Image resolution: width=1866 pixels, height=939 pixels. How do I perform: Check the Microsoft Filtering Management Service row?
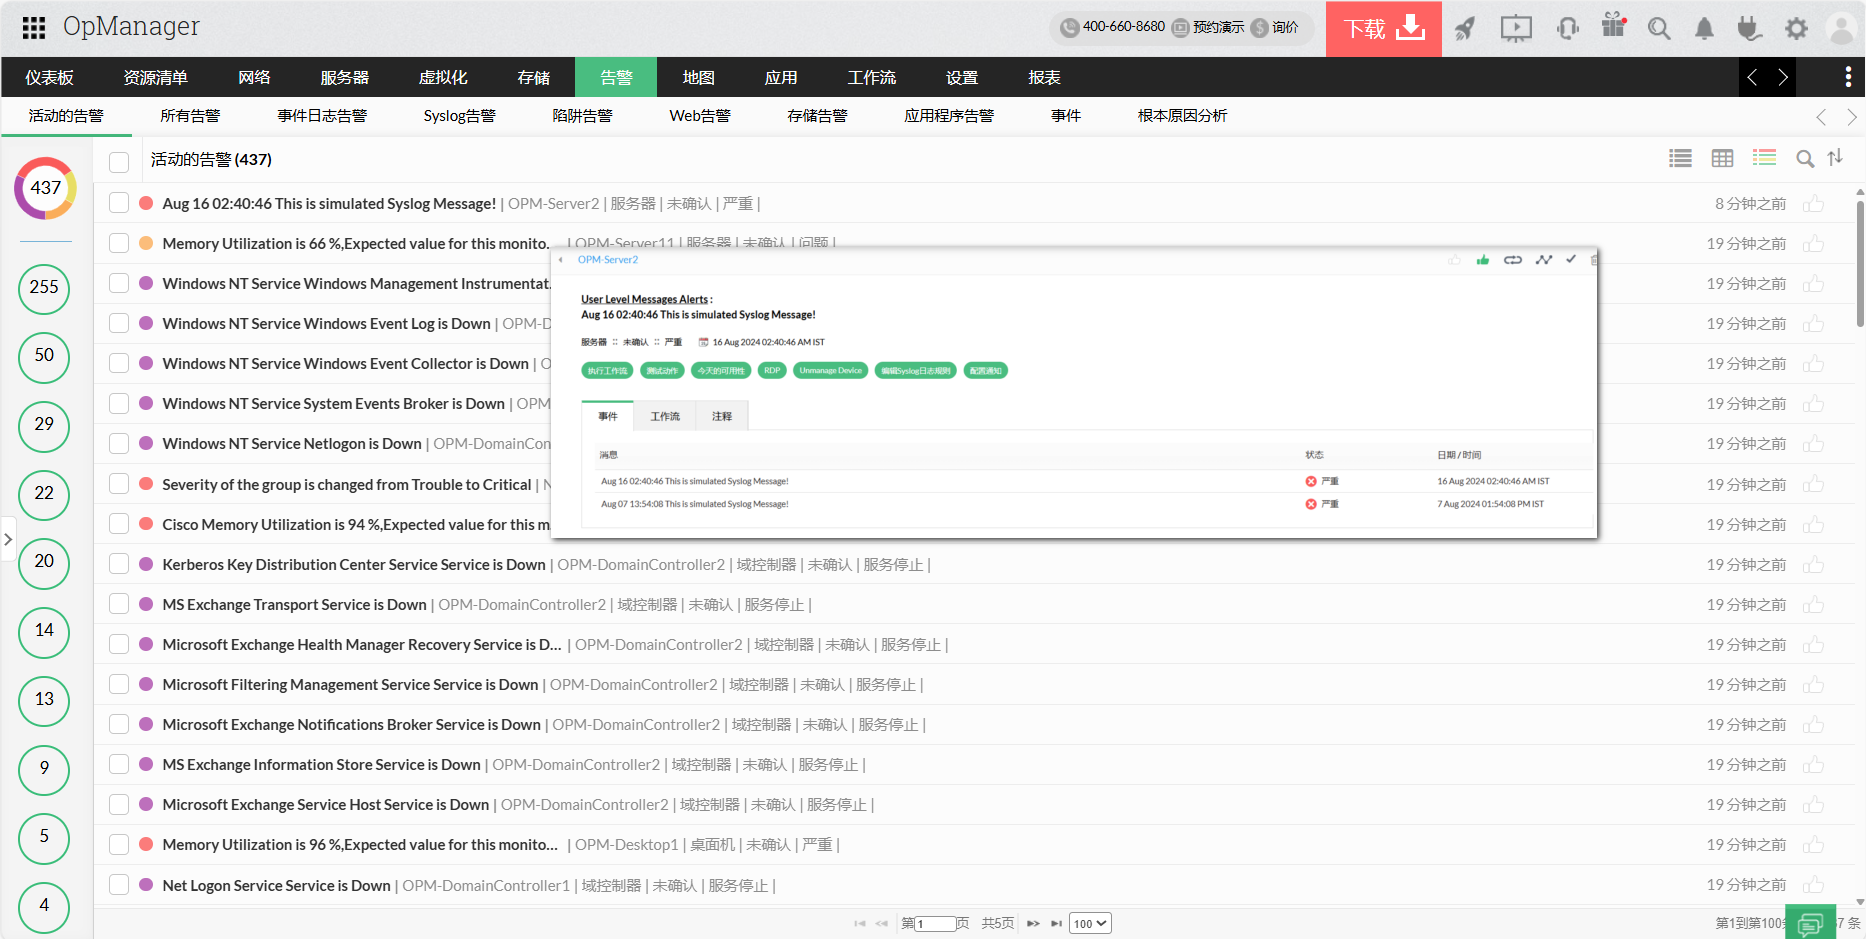click(119, 684)
